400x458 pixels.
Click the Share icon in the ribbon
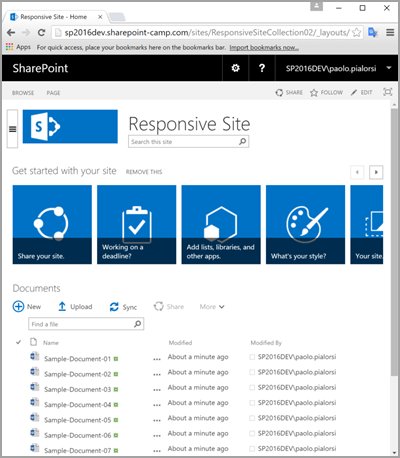tap(279, 92)
